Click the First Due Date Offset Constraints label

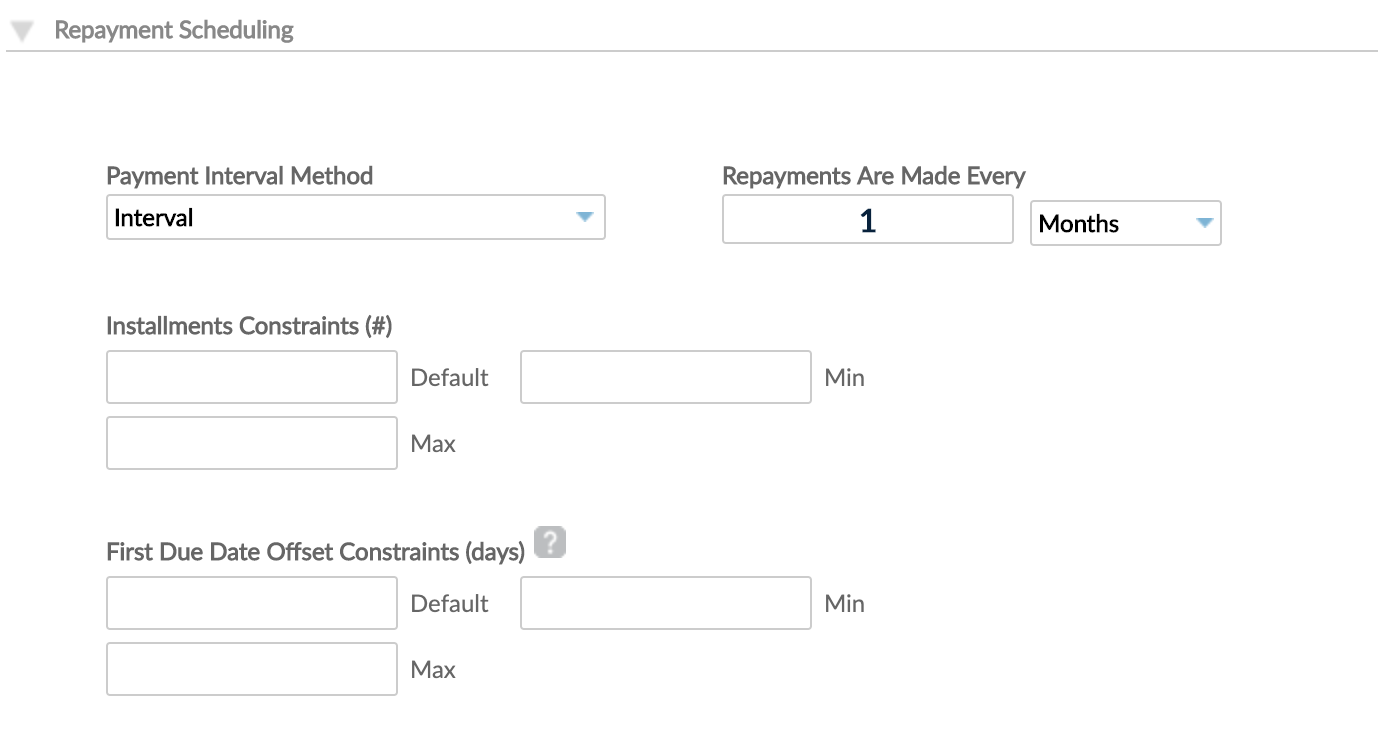coord(314,542)
